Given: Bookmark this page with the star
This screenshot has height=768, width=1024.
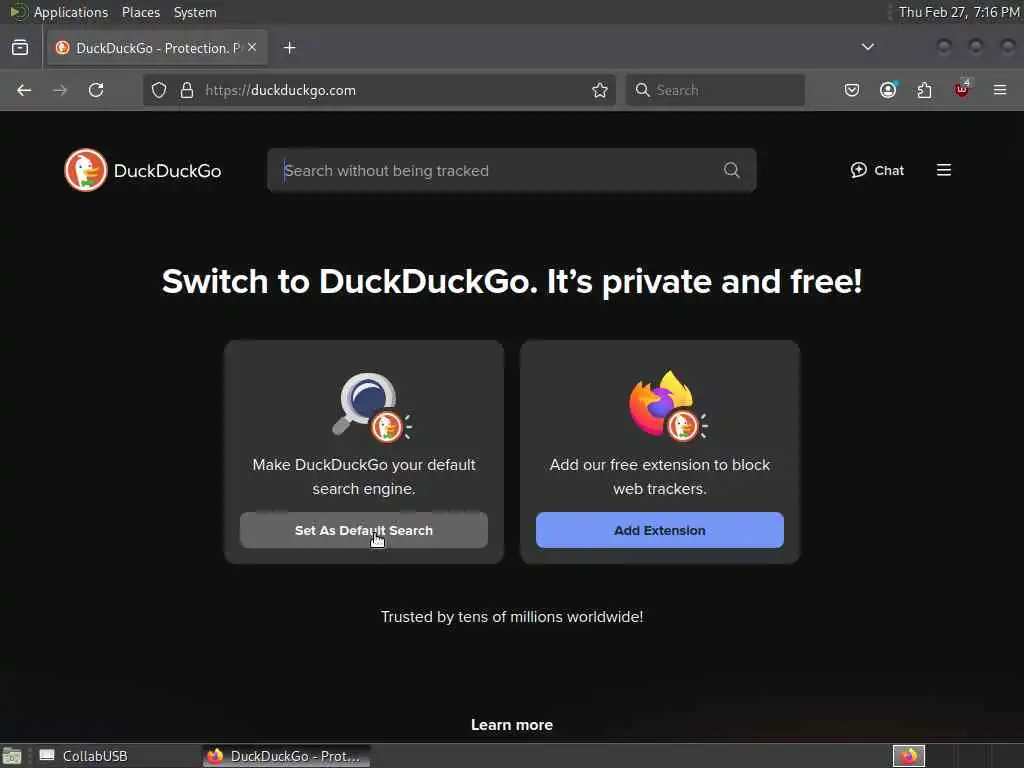Looking at the screenshot, I should point(600,90).
